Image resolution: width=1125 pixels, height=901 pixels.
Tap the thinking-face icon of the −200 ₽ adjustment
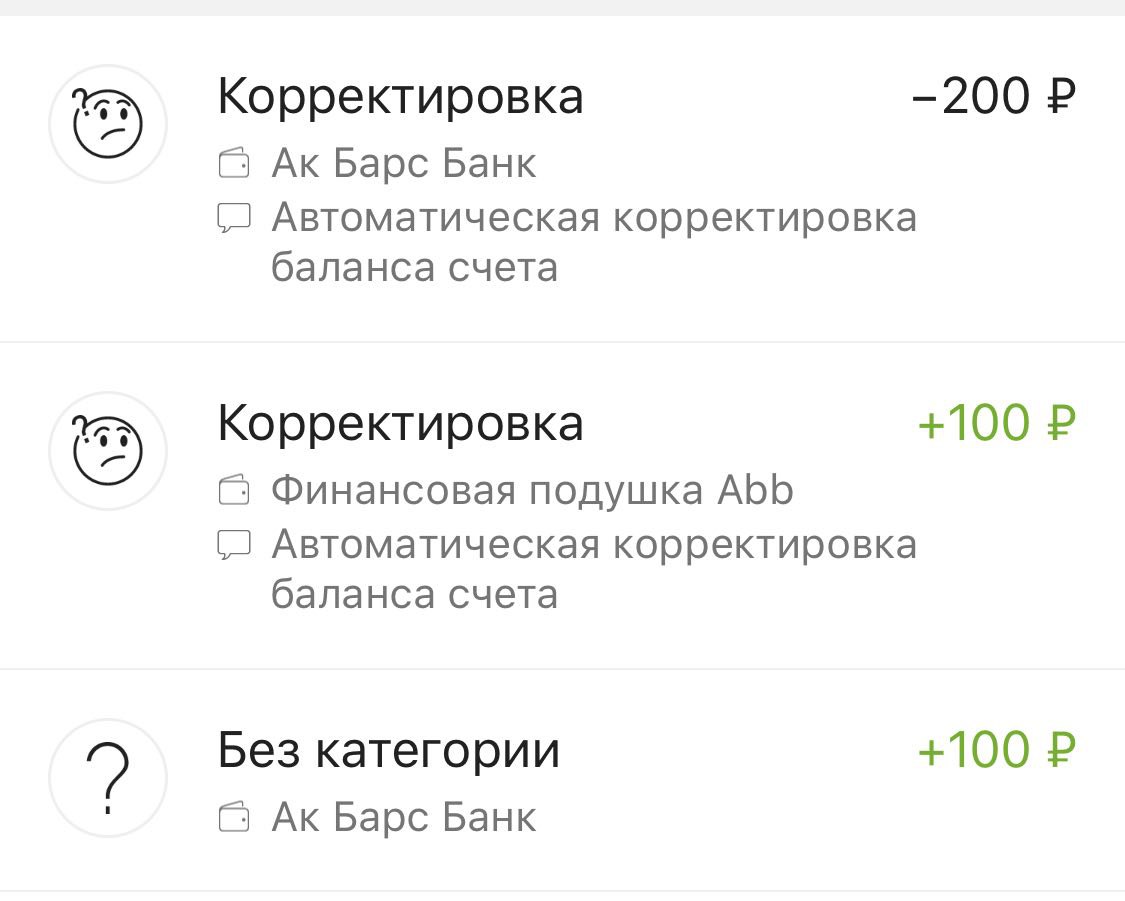[x=108, y=124]
